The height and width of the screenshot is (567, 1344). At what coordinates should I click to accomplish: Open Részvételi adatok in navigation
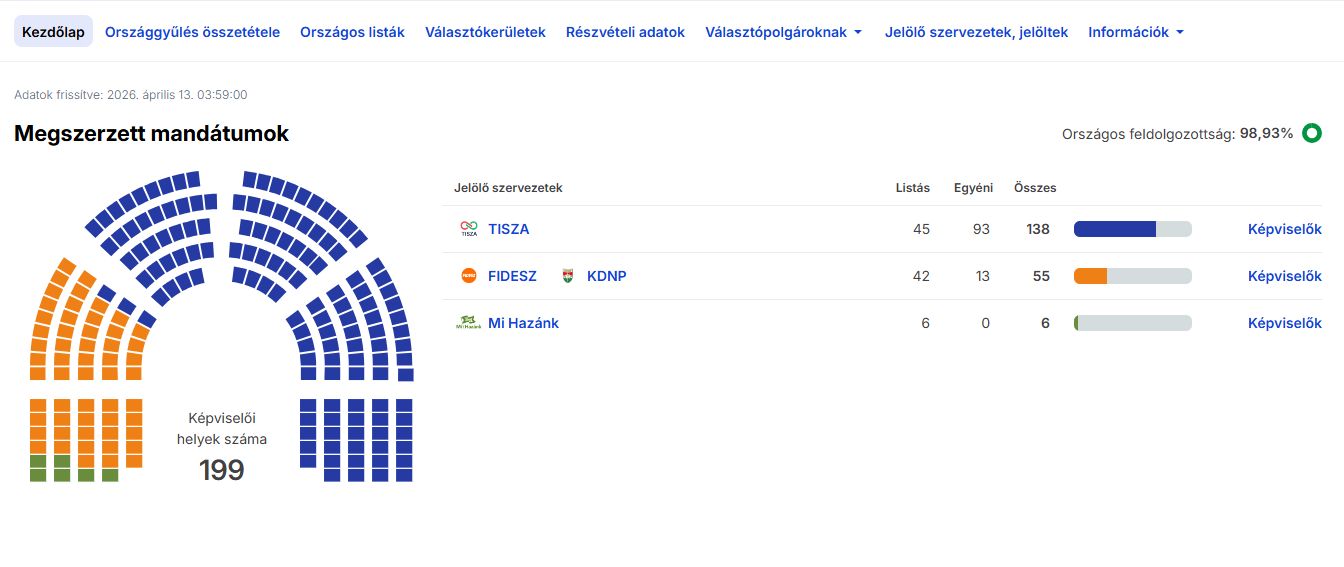pyautogui.click(x=625, y=32)
